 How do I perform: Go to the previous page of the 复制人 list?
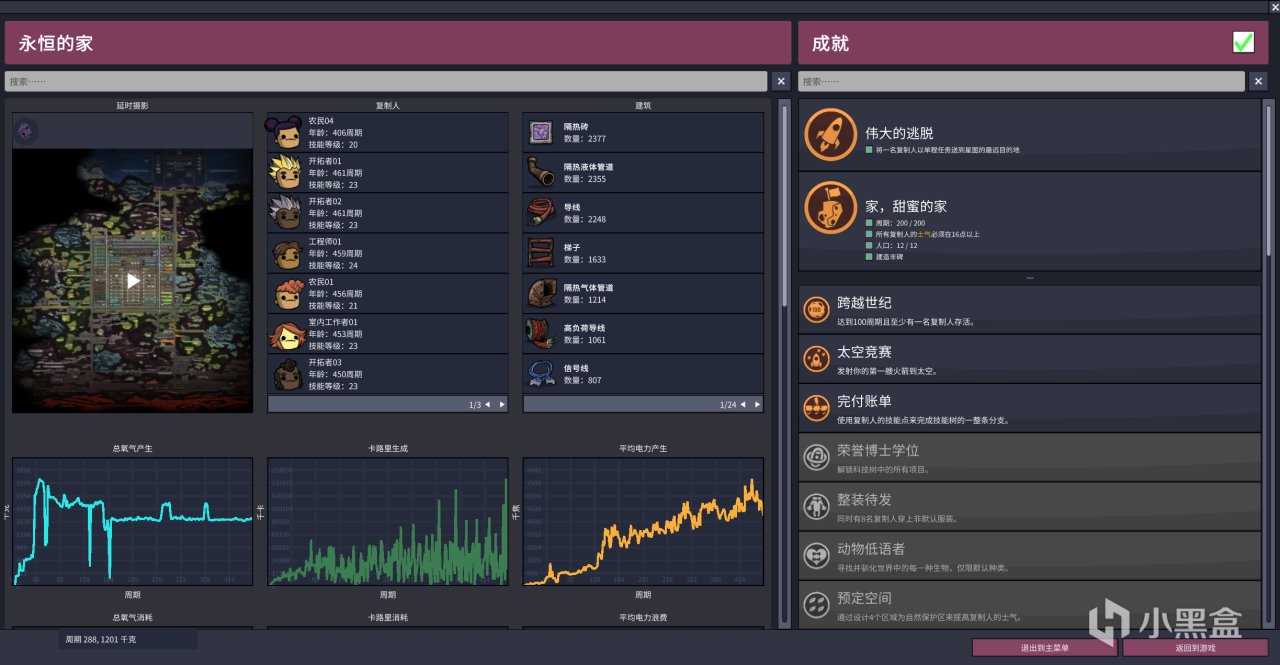tap(487, 405)
